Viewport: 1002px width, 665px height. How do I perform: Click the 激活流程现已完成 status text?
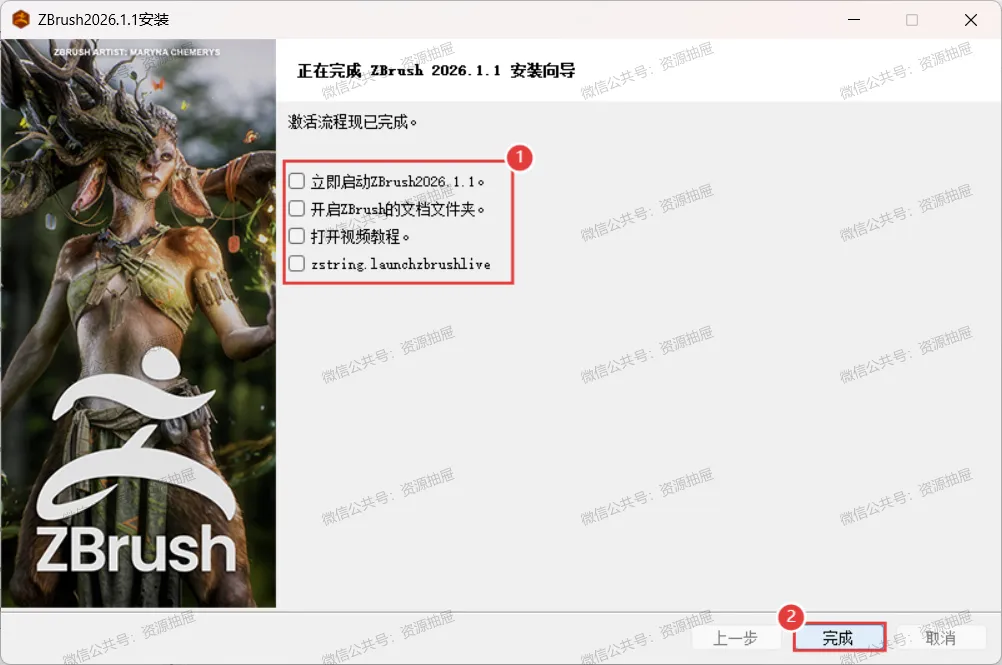click(x=353, y=122)
